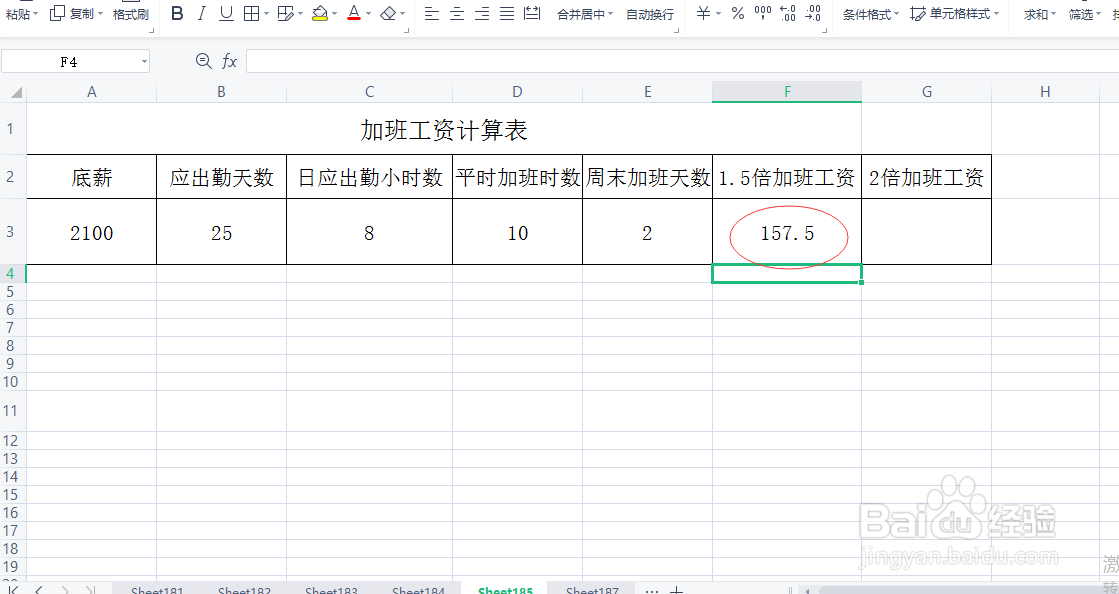The image size is (1119, 594).
Task: Toggle underline formatting
Action: pyautogui.click(x=226, y=14)
